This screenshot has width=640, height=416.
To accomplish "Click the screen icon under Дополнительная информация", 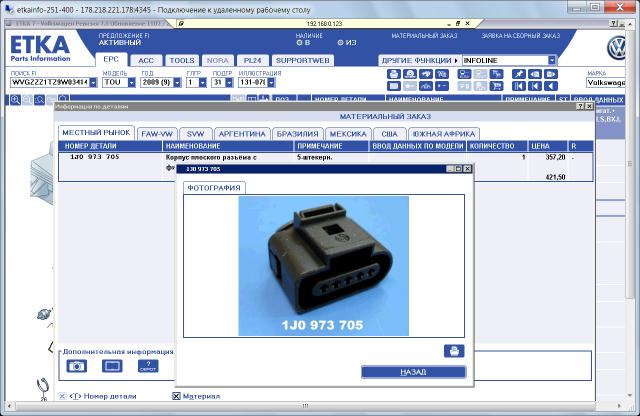I will pos(112,366).
